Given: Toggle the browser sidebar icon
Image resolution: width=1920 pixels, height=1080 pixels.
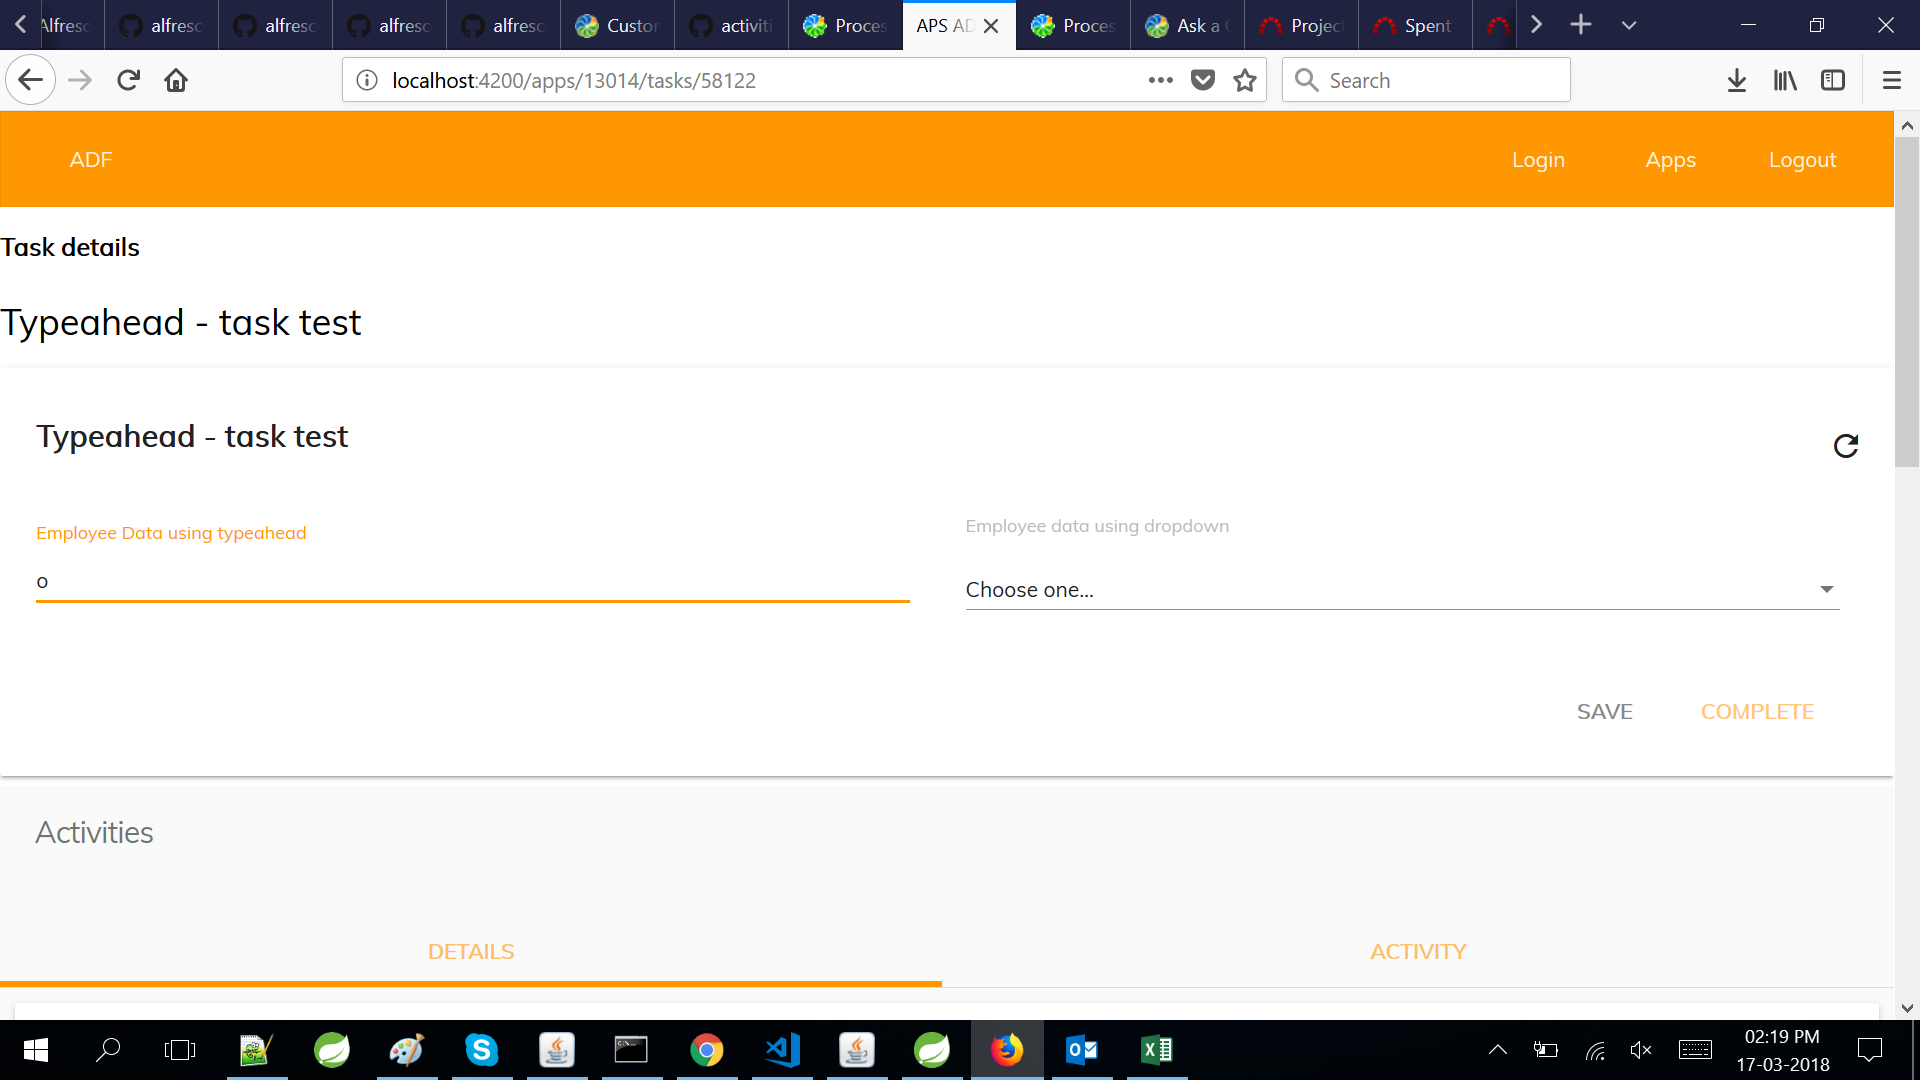Looking at the screenshot, I should [1833, 80].
